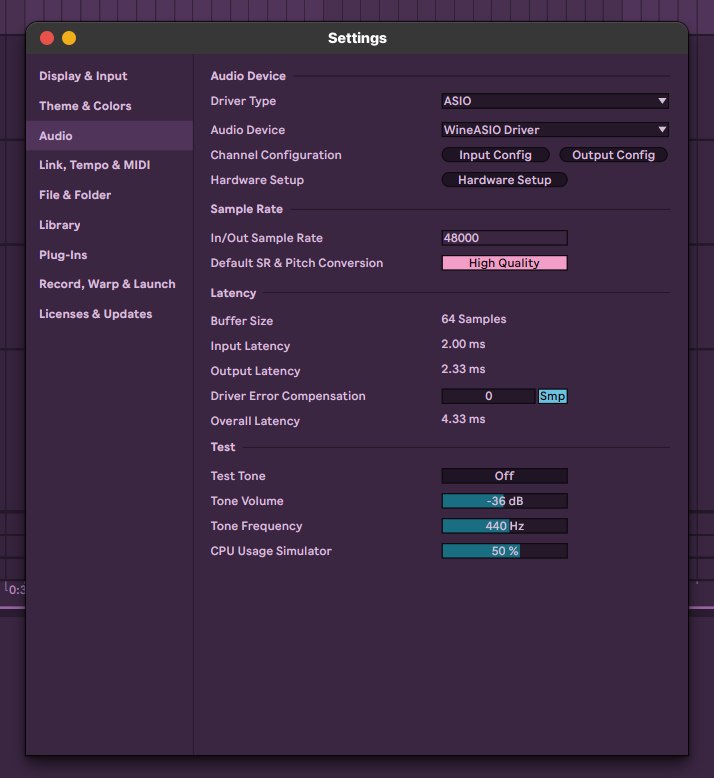Click the 64 Samples buffer size value

(x=473, y=319)
